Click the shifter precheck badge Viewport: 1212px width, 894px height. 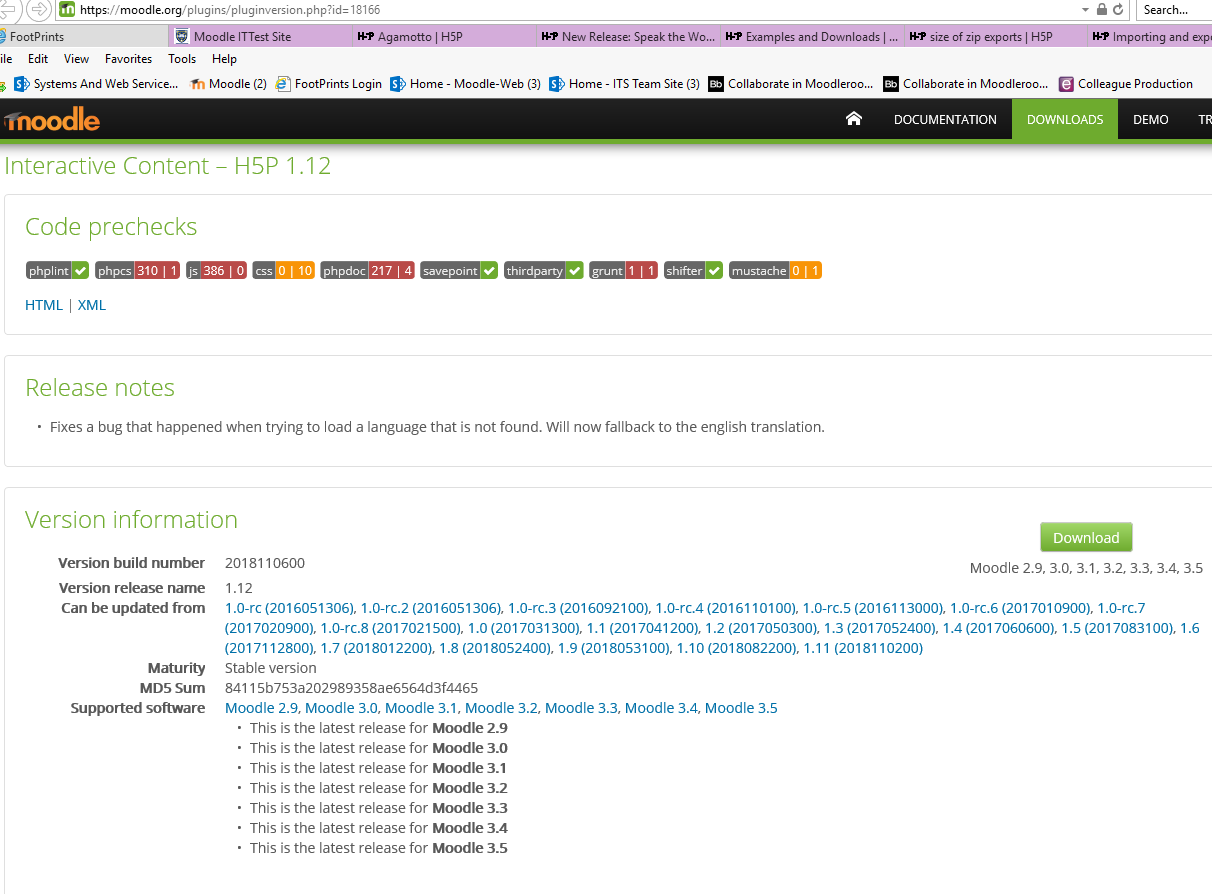693,271
